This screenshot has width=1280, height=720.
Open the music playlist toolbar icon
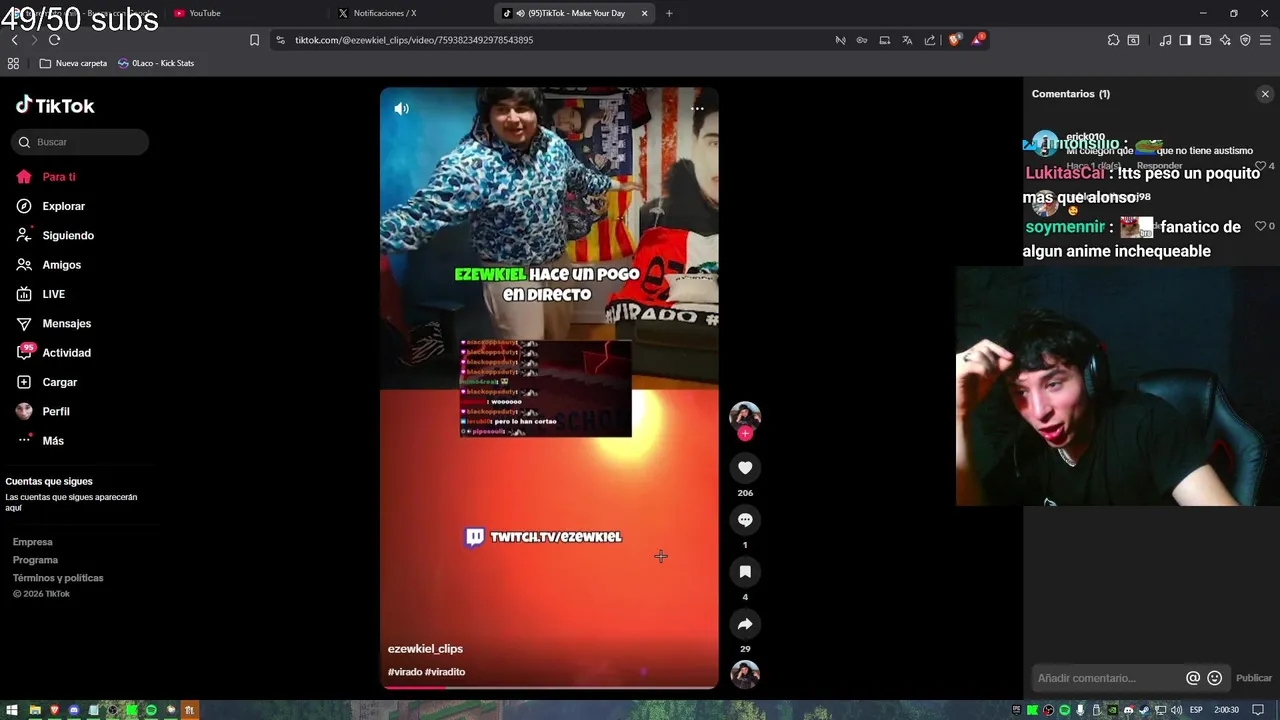point(1165,40)
